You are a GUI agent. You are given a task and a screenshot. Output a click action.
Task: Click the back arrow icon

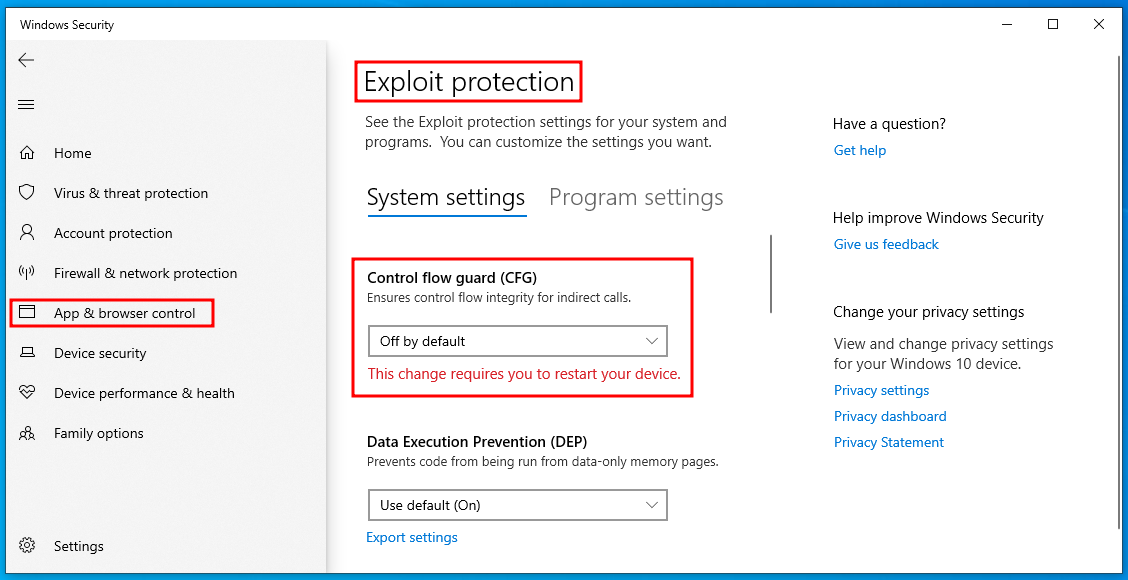(x=26, y=60)
